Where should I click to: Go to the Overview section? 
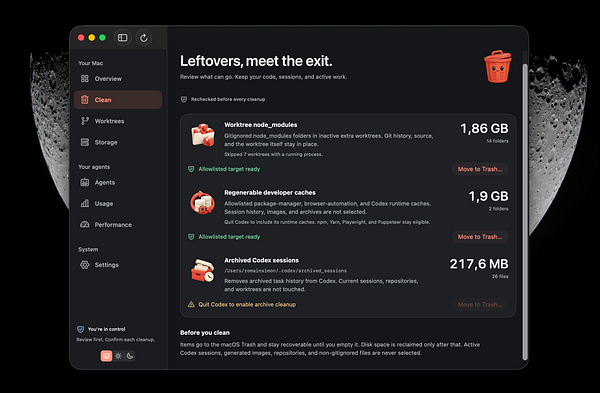pyautogui.click(x=118, y=78)
